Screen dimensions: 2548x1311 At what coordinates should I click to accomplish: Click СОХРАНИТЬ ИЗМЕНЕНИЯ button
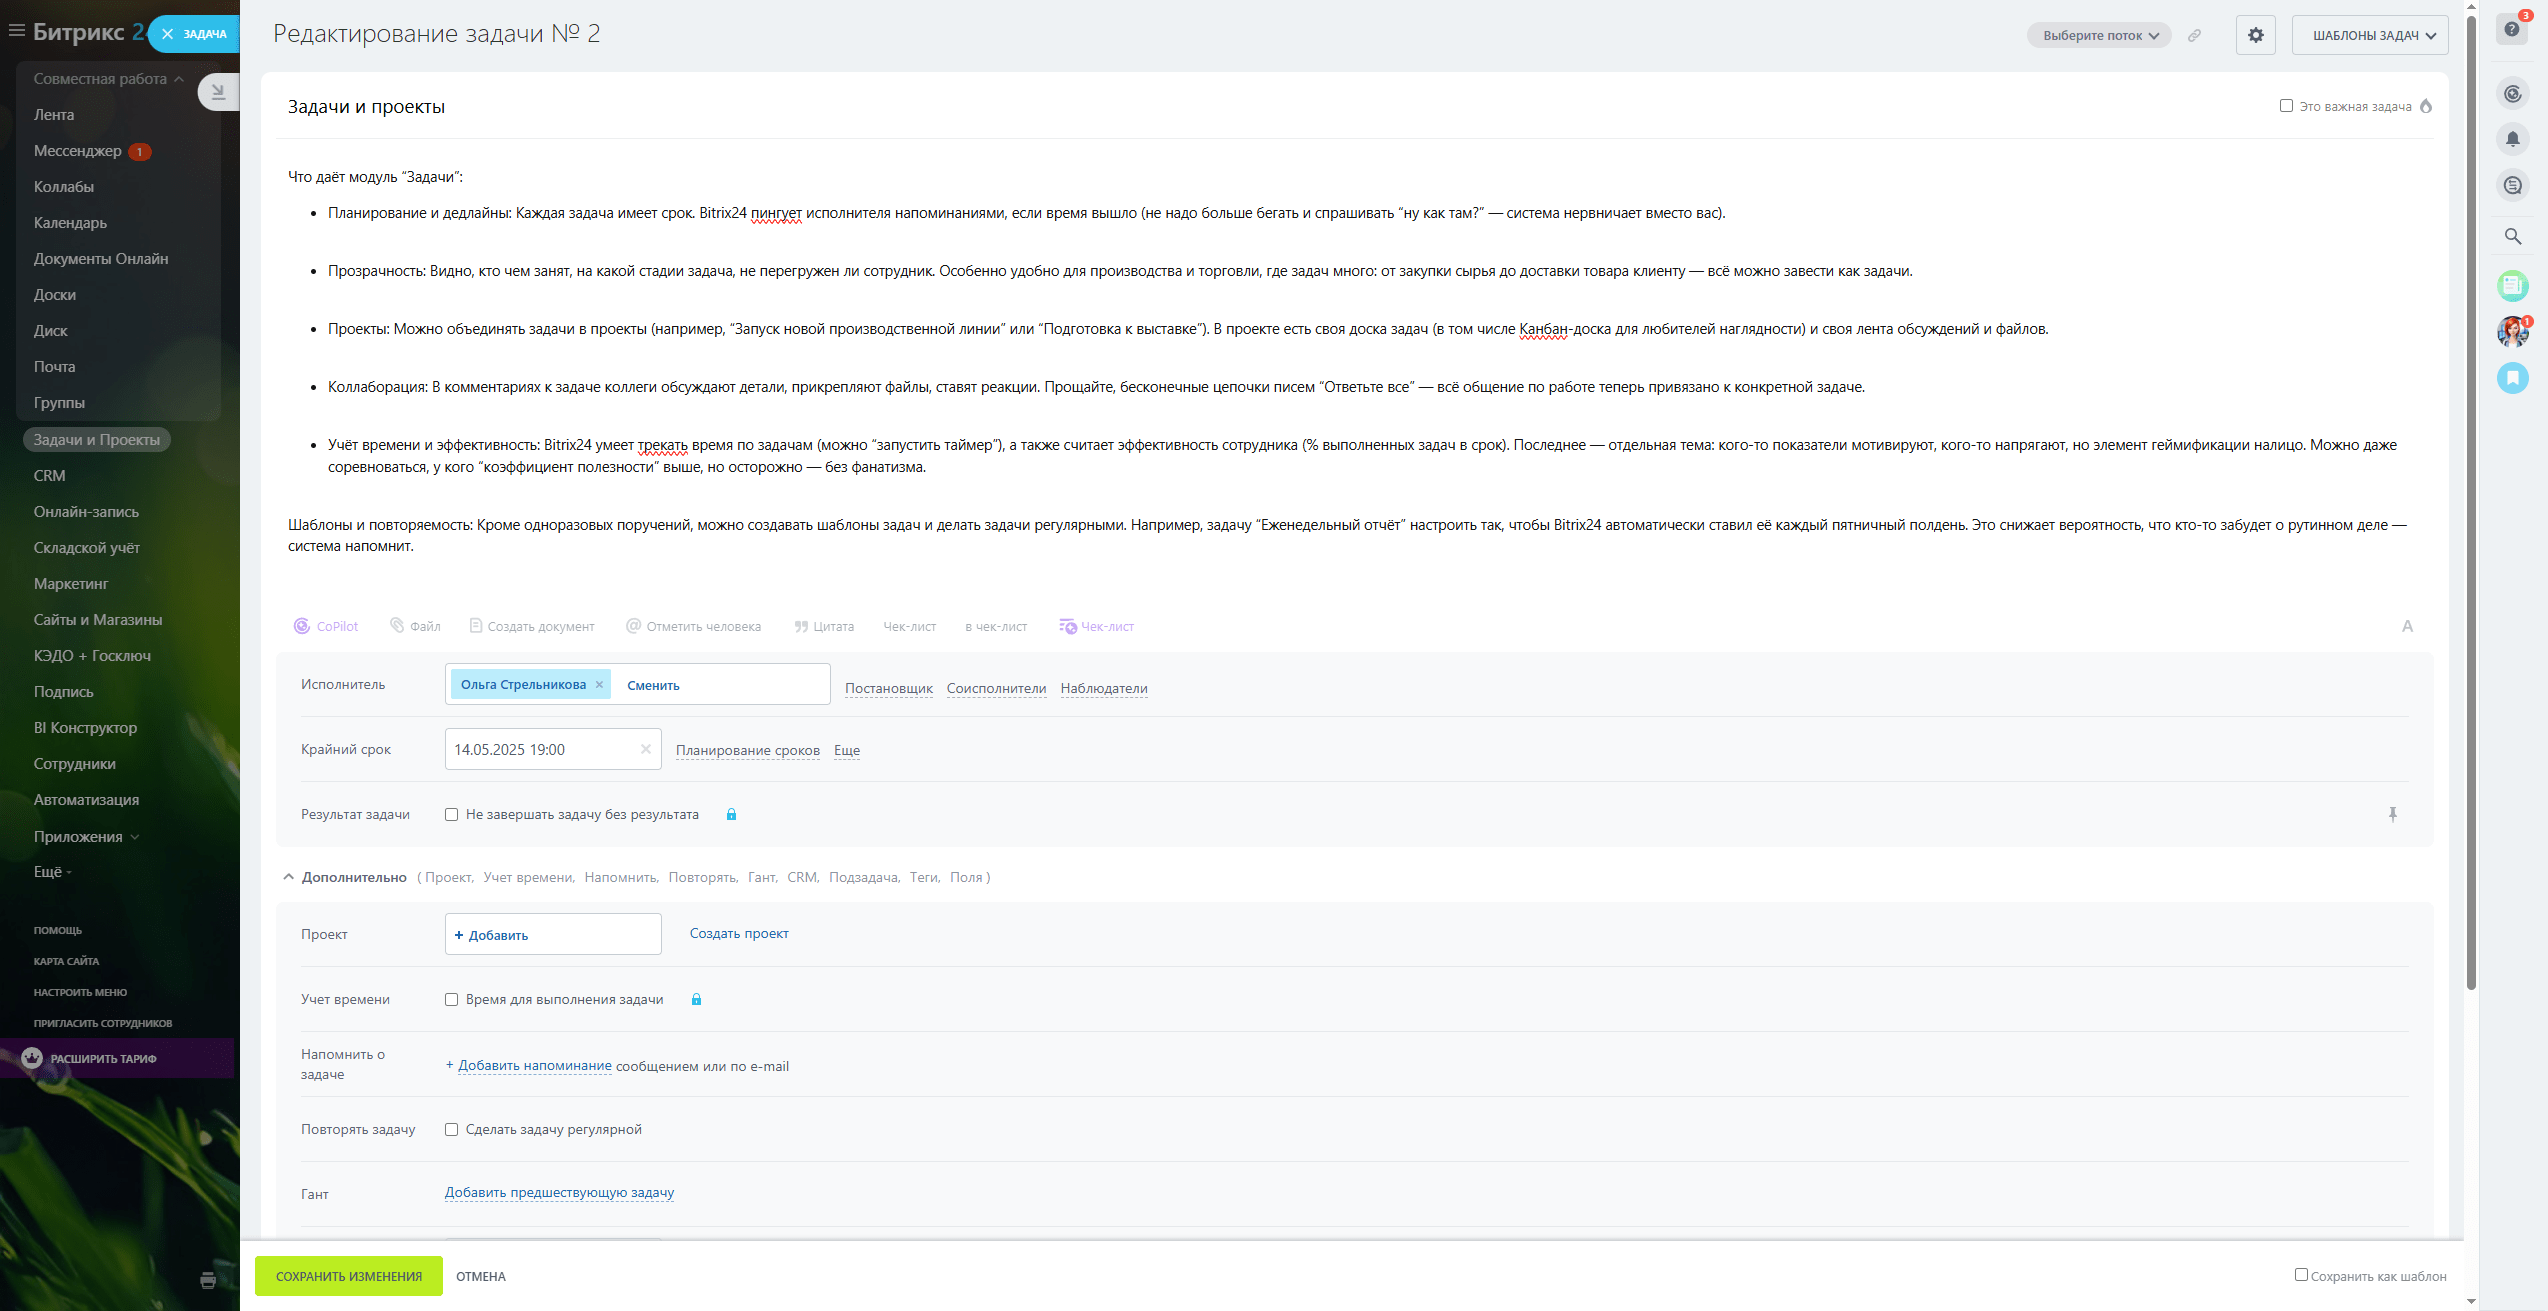tap(349, 1276)
